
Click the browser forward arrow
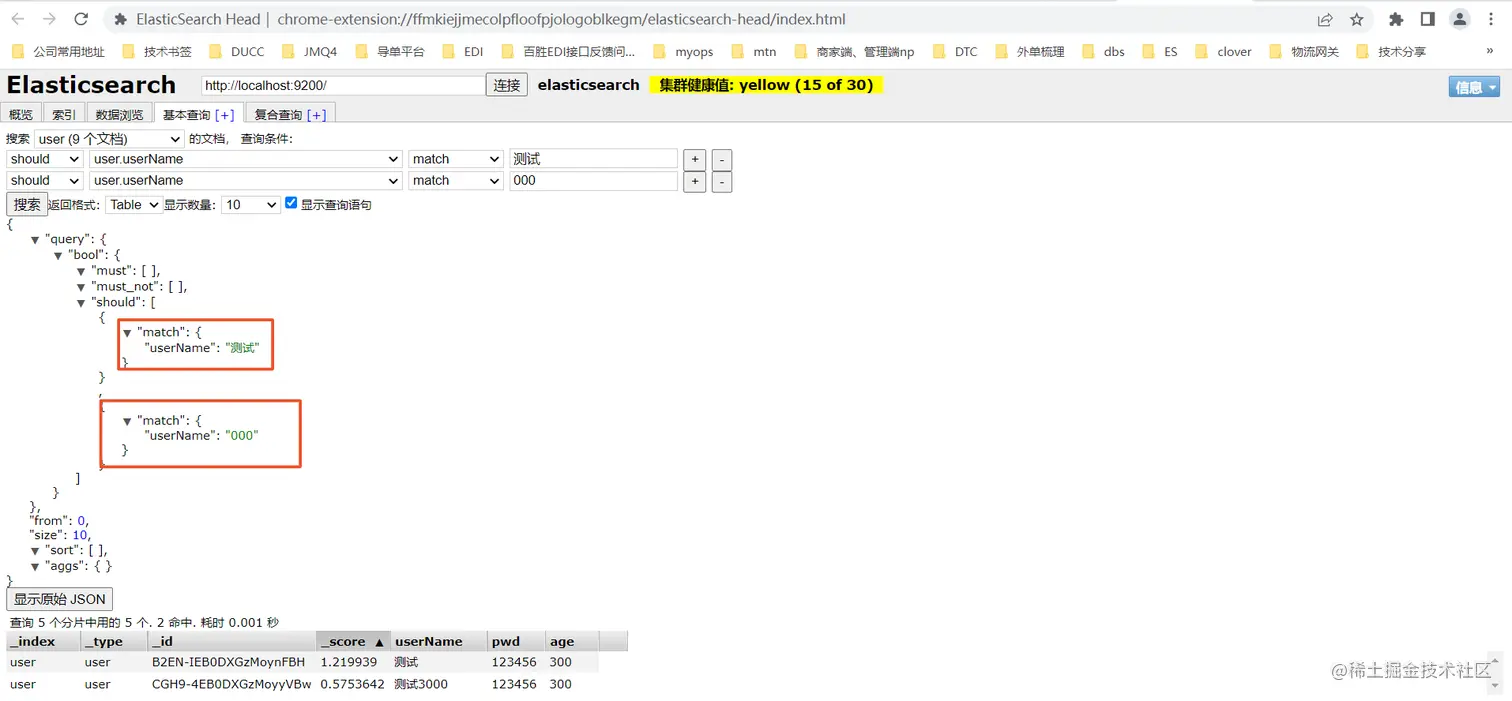point(50,19)
